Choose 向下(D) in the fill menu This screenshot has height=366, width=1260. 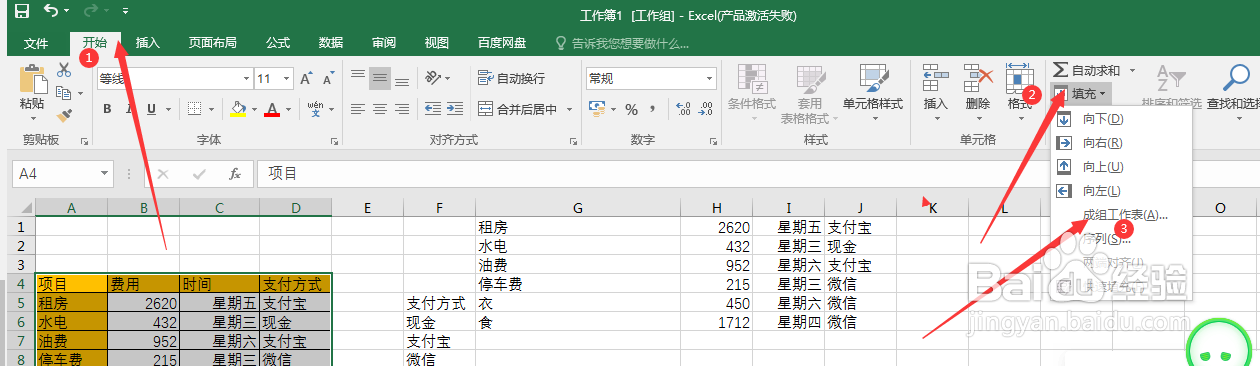(1121, 119)
